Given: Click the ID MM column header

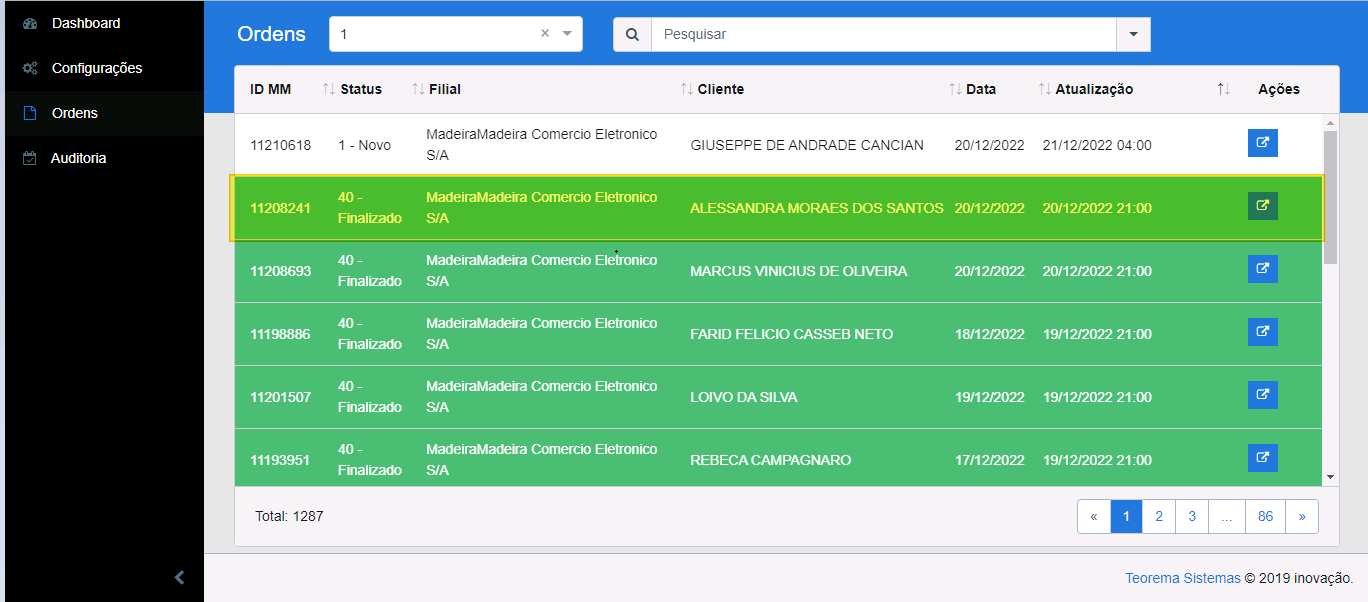Looking at the screenshot, I should point(270,89).
